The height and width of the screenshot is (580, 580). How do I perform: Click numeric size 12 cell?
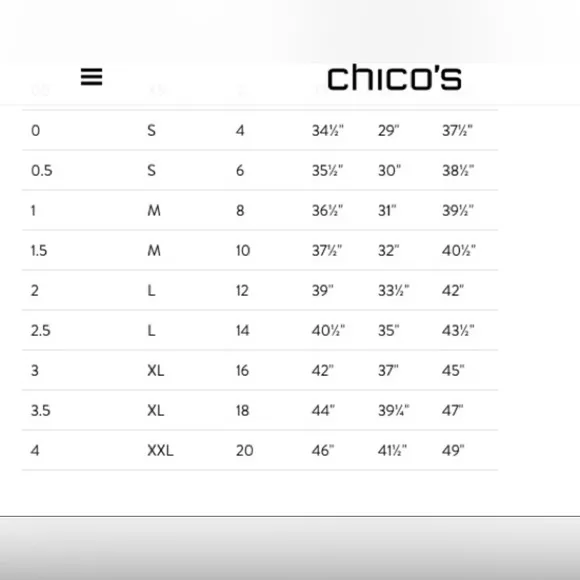242,291
